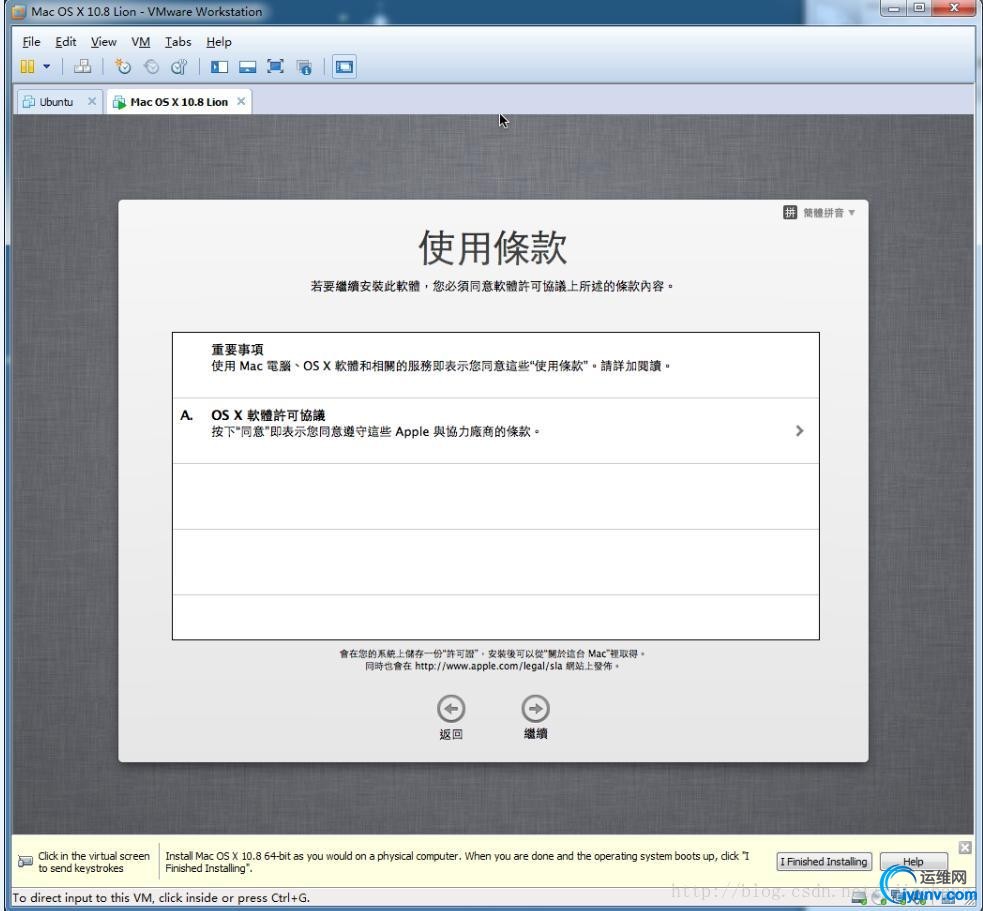This screenshot has width=983, height=911.
Task: Open the View menu
Action: [x=103, y=42]
